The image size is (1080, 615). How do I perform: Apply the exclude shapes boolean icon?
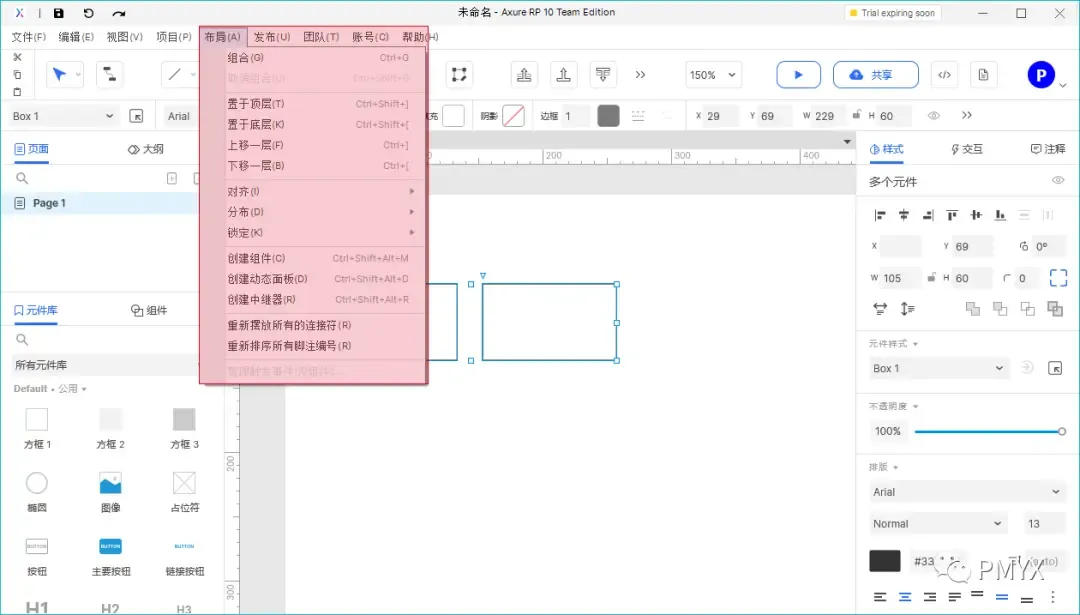[1055, 309]
